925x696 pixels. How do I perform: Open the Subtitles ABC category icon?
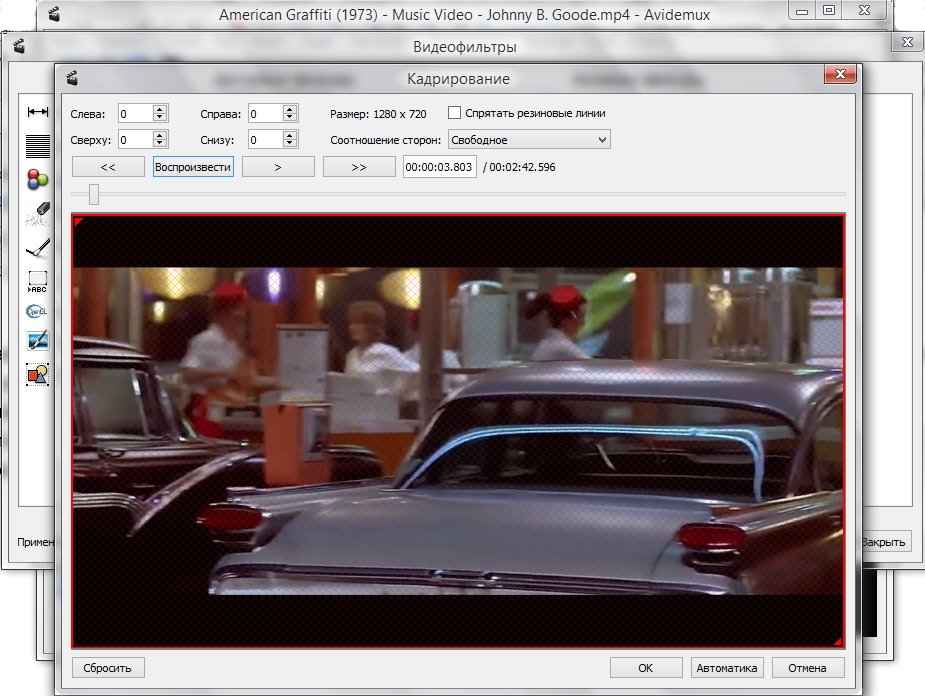point(38,281)
